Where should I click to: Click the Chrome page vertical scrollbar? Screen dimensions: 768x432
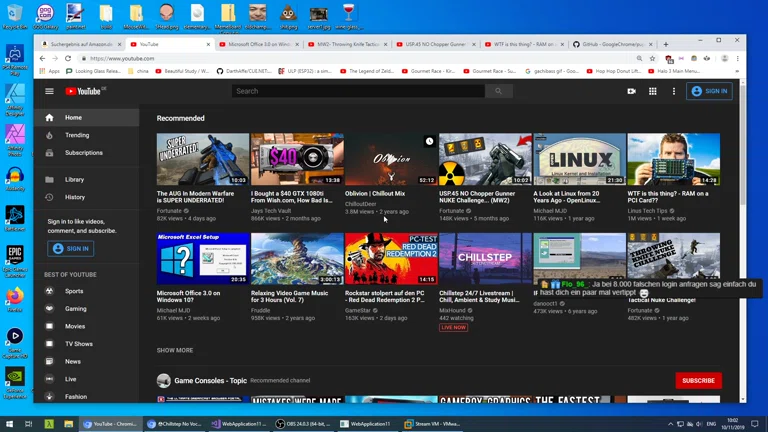click(x=743, y=145)
